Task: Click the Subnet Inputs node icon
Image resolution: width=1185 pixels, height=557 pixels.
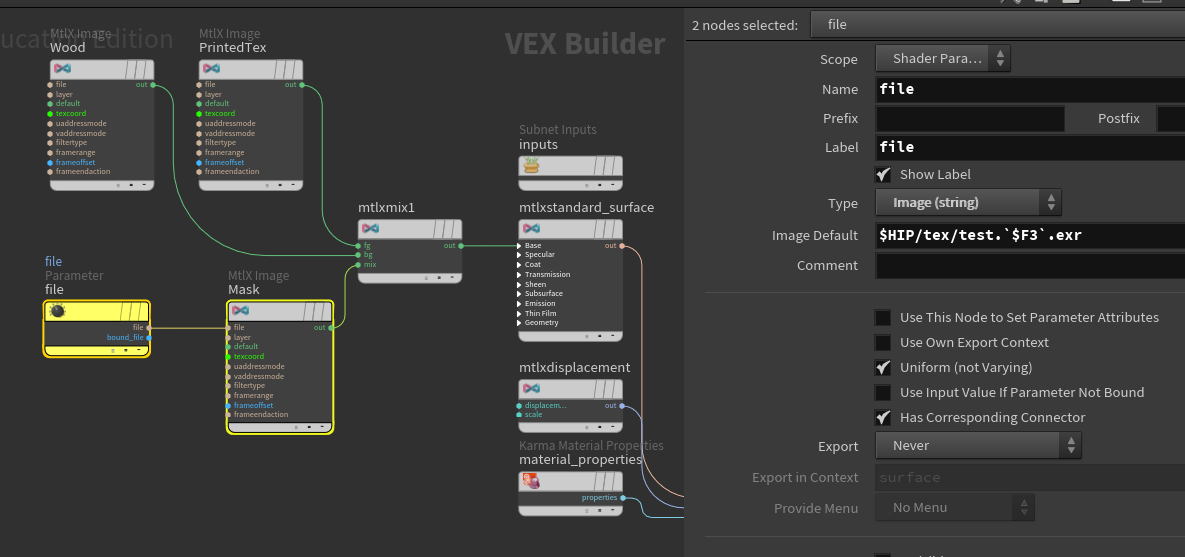Action: tap(531, 166)
